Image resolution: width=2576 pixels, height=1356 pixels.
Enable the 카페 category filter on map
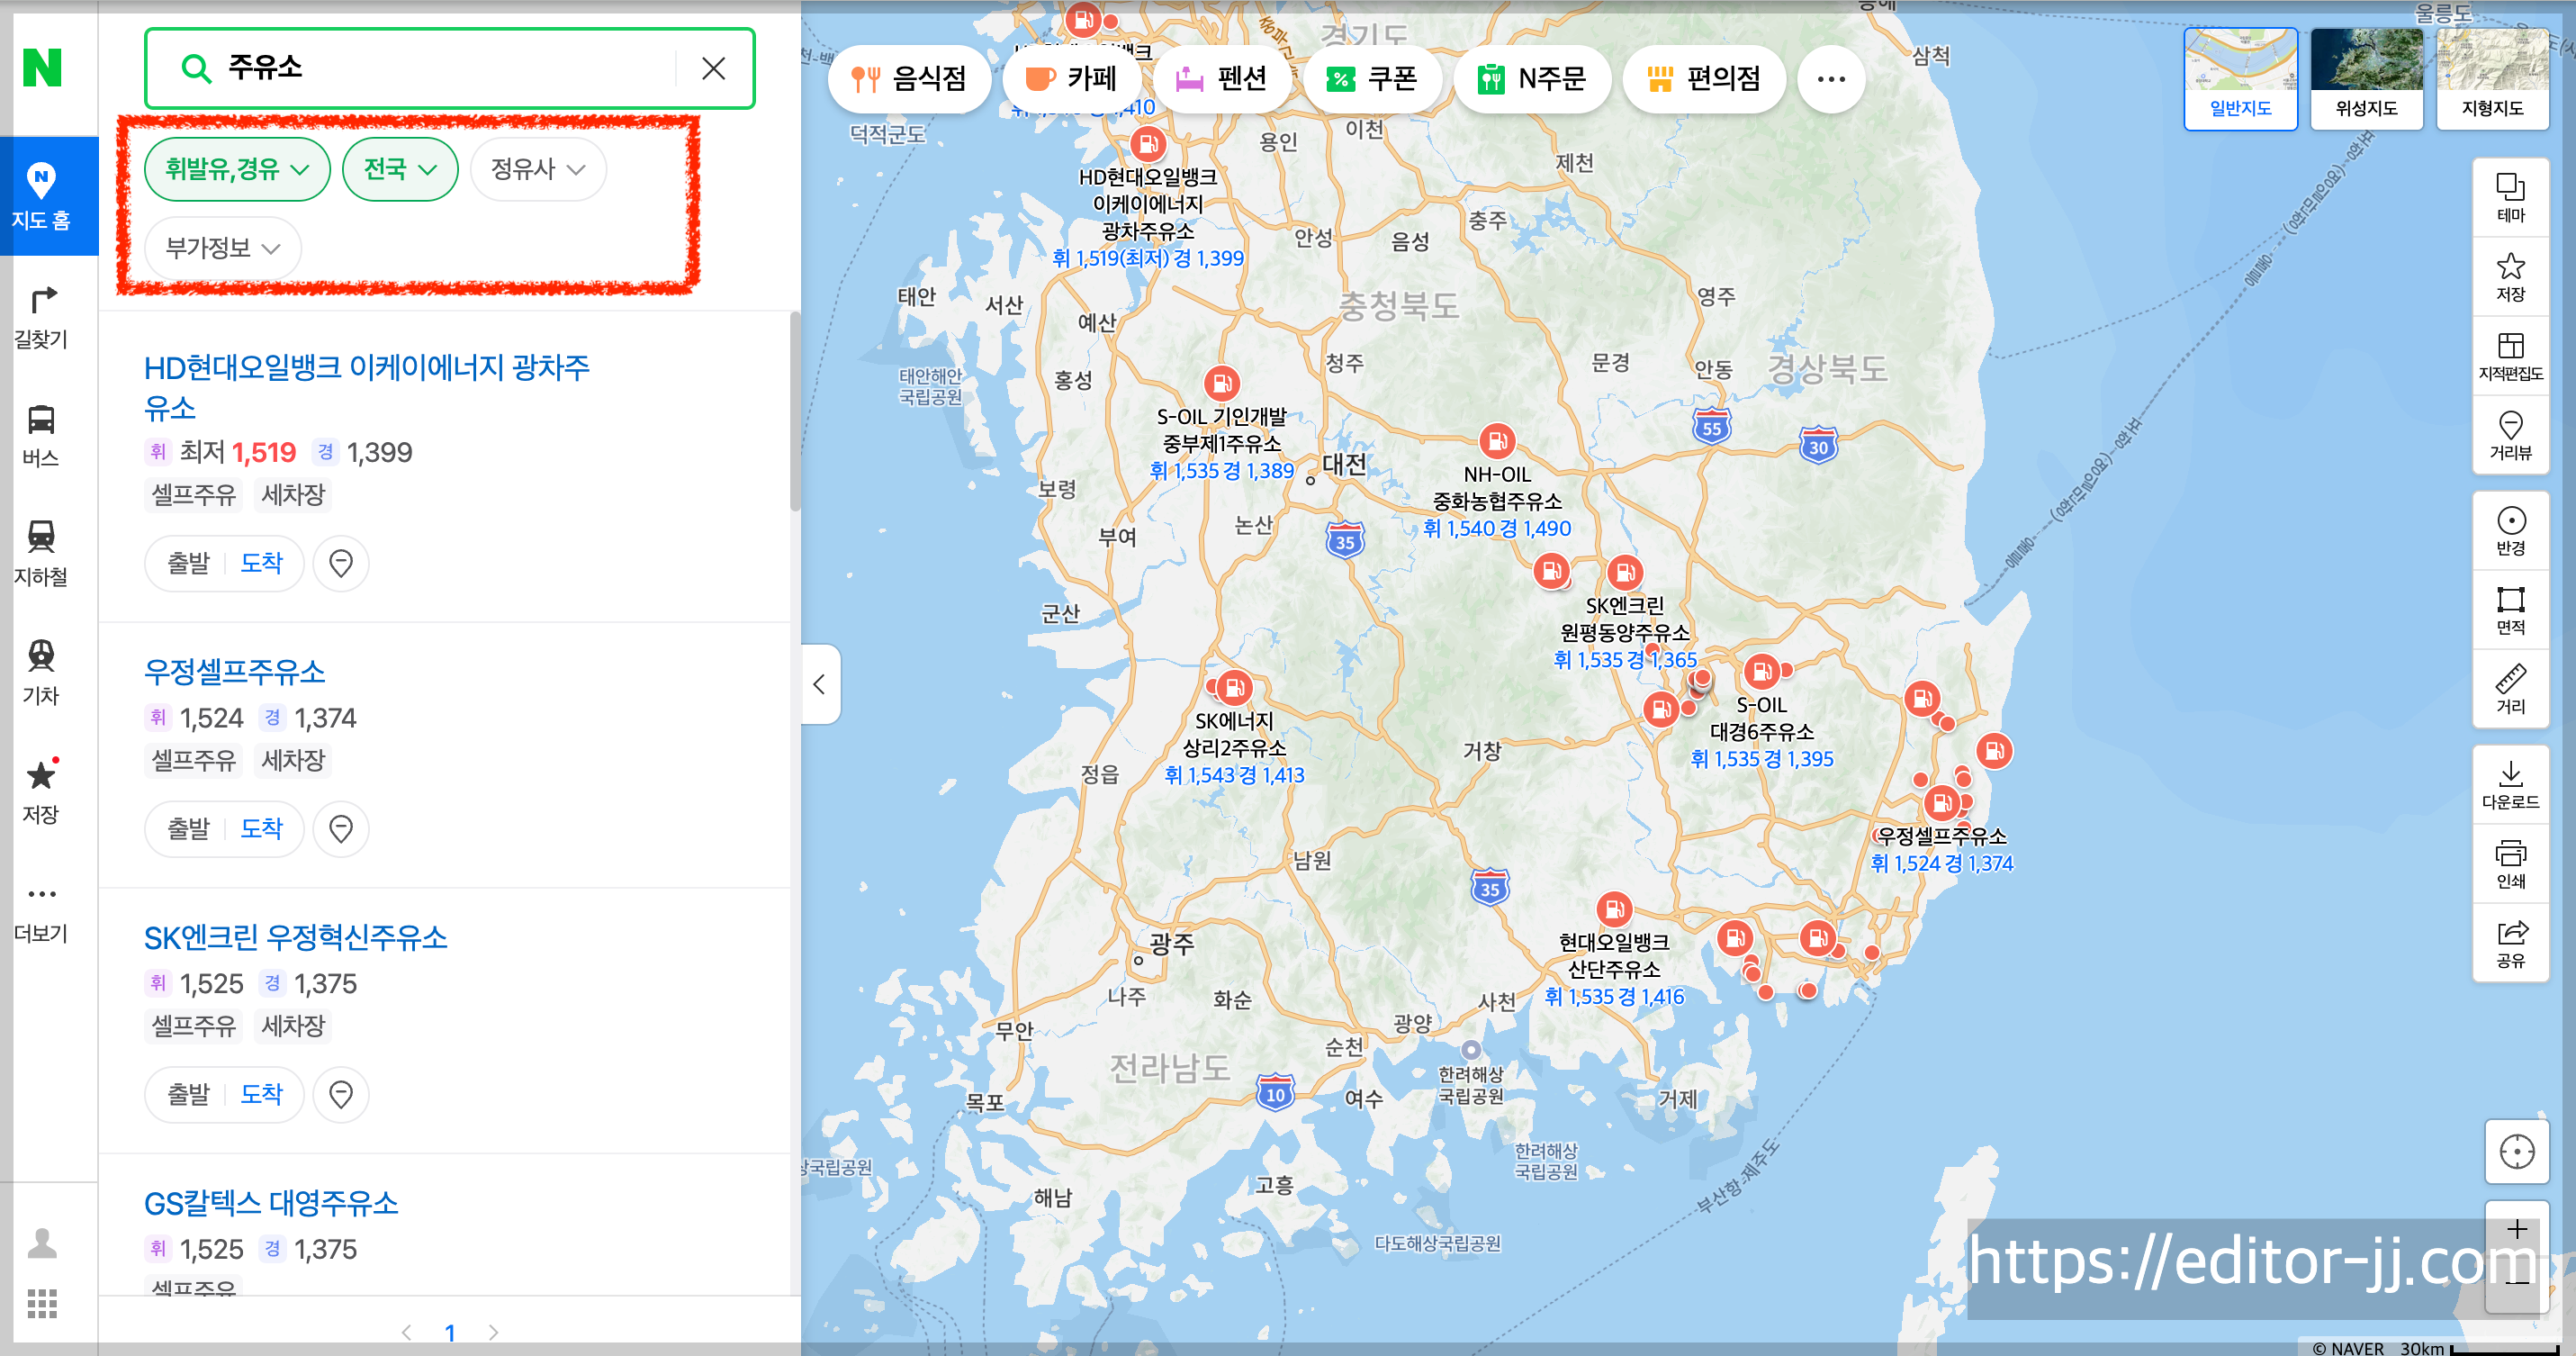(1071, 78)
